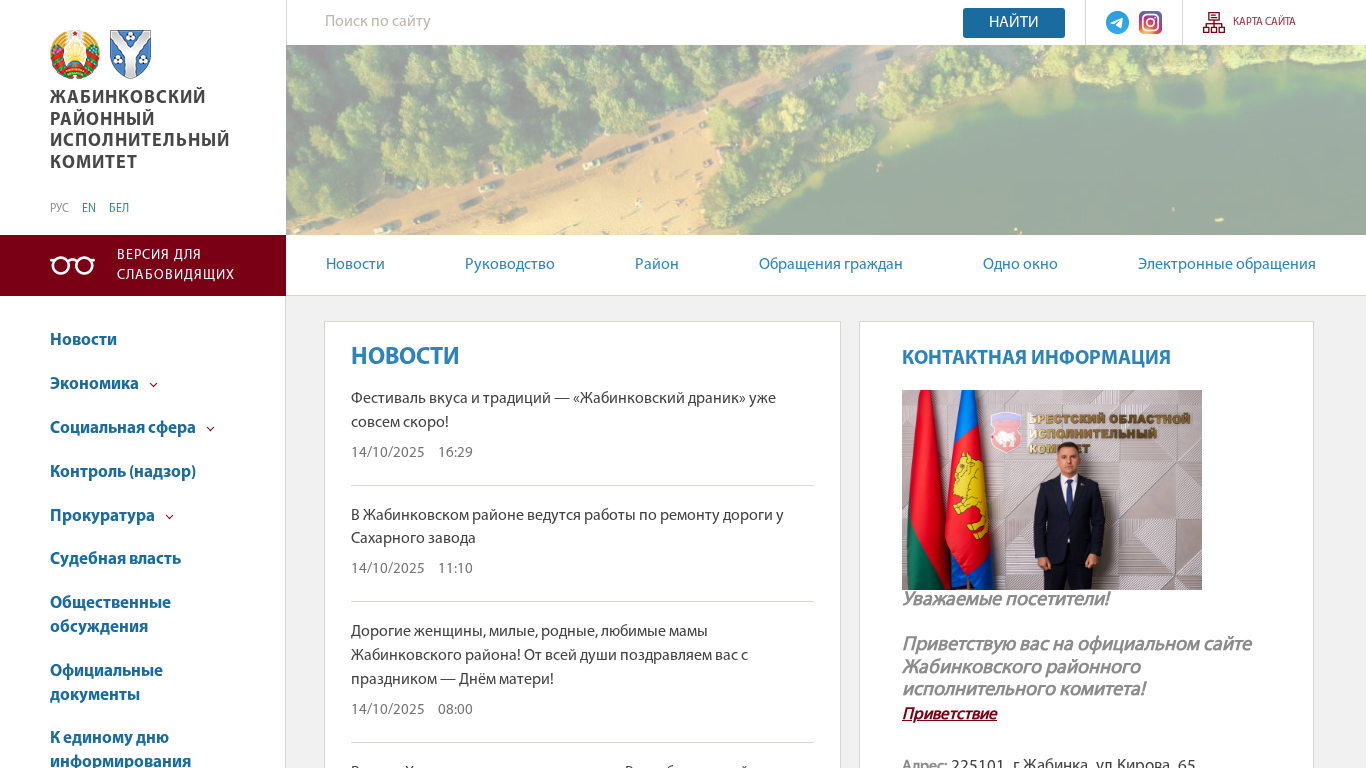
Task: Open Судебная власть in the sidebar
Action: pyautogui.click(x=115, y=559)
